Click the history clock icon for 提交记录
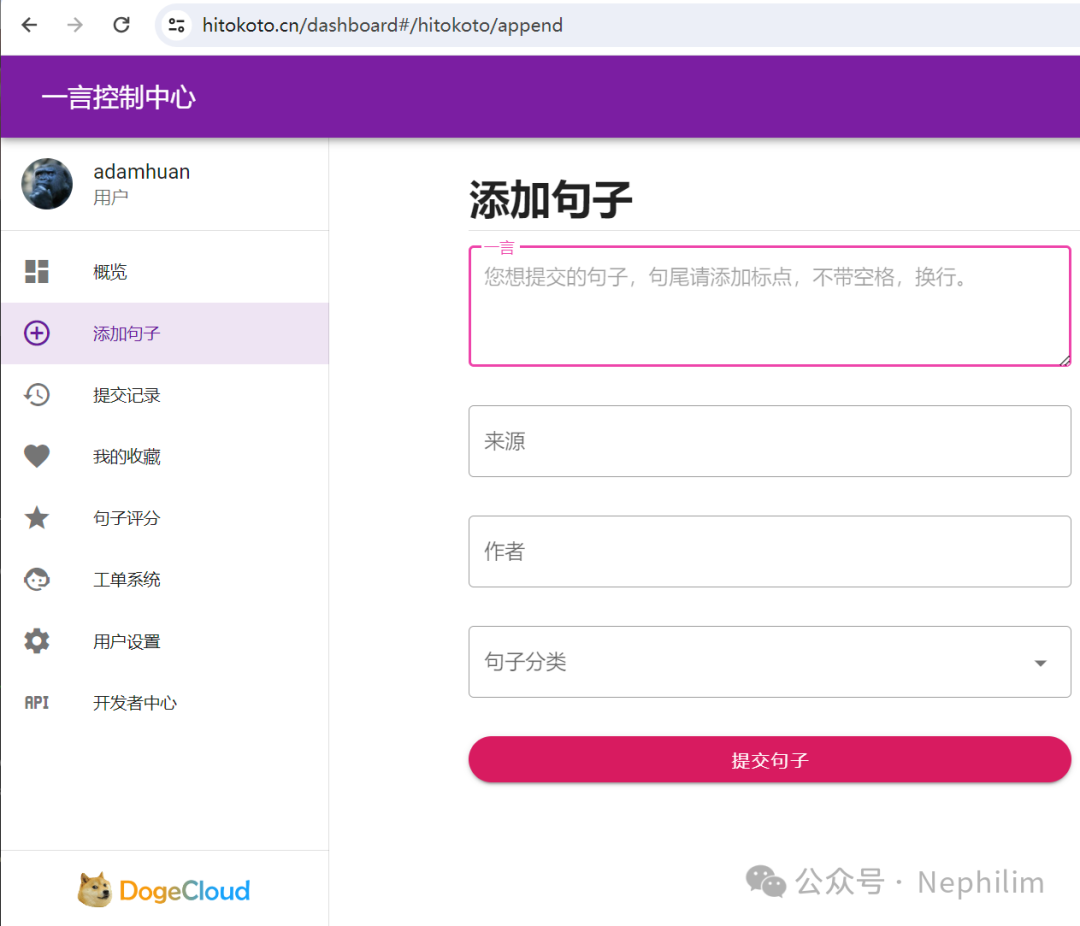Screen dimensions: 1080x926 (37, 395)
